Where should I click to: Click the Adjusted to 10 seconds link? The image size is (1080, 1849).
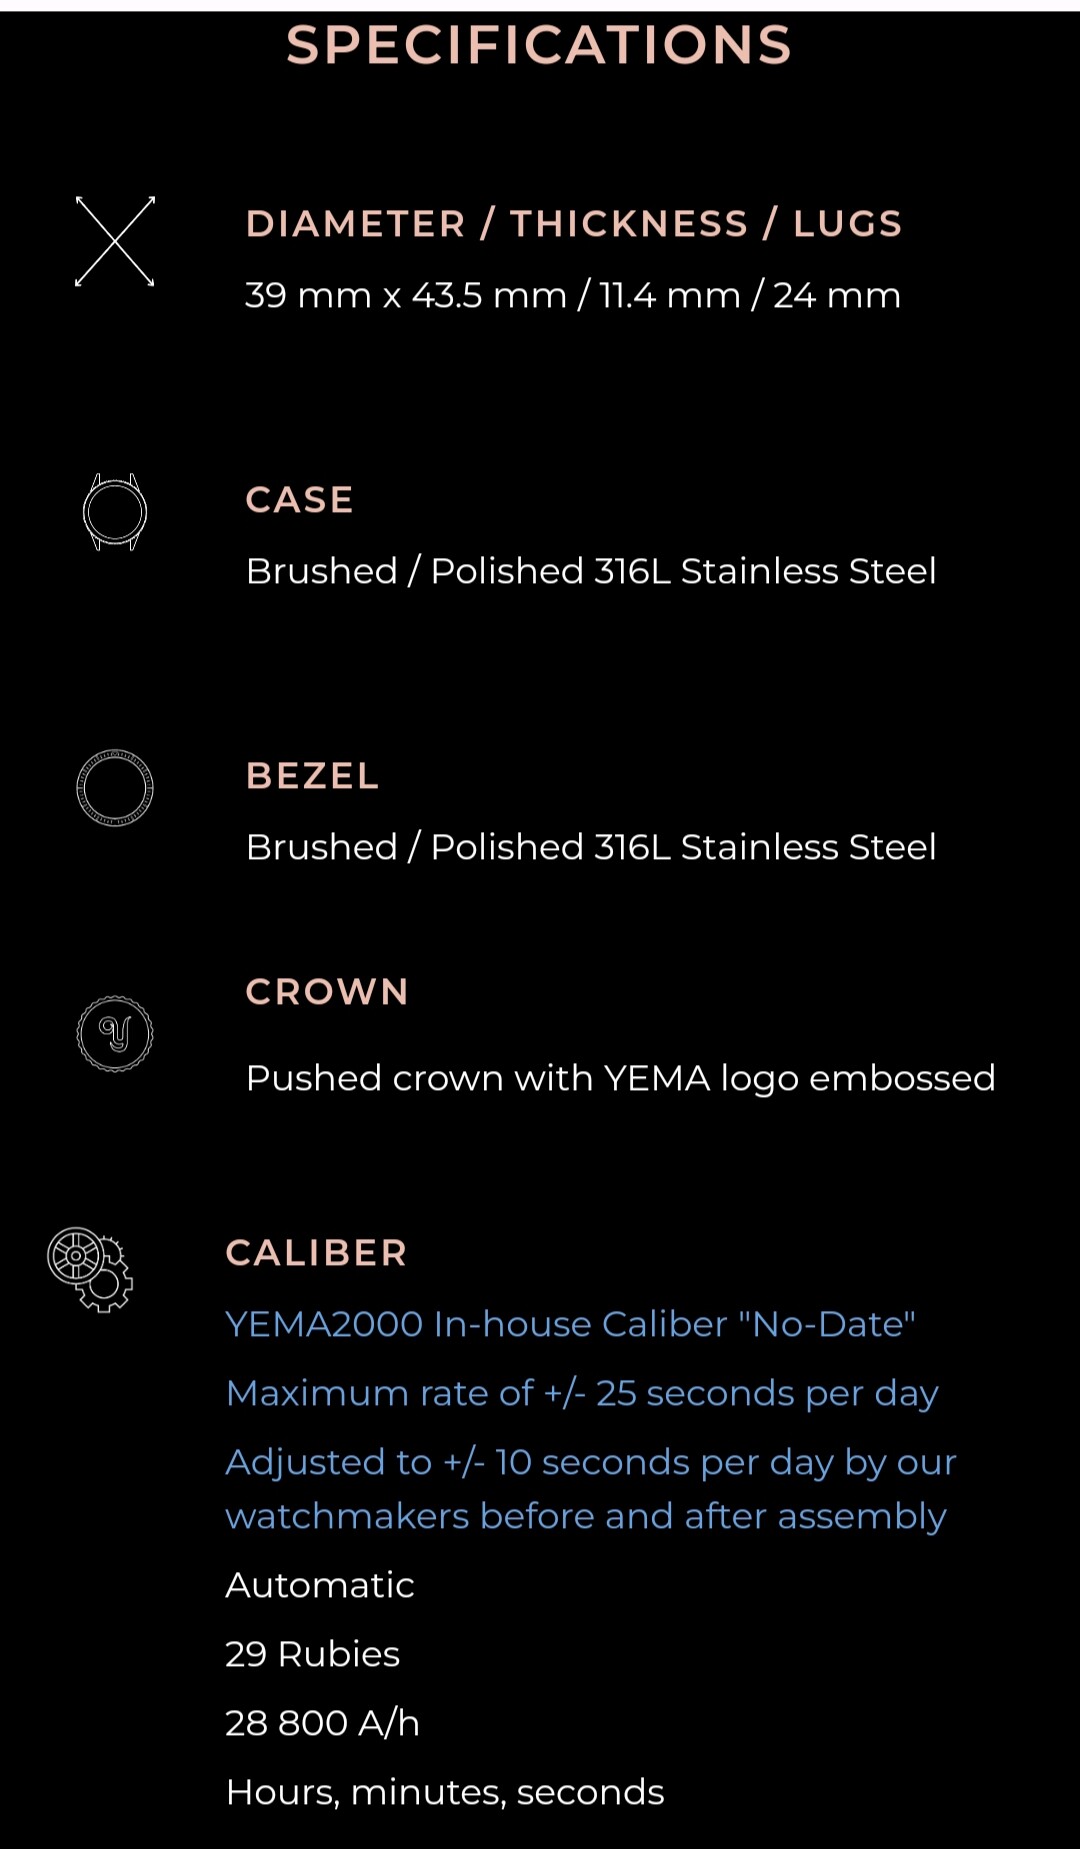(590, 1489)
